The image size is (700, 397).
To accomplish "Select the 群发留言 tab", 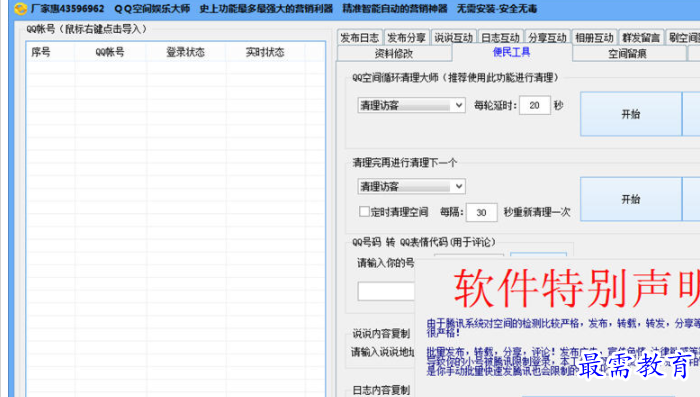I will (641, 38).
